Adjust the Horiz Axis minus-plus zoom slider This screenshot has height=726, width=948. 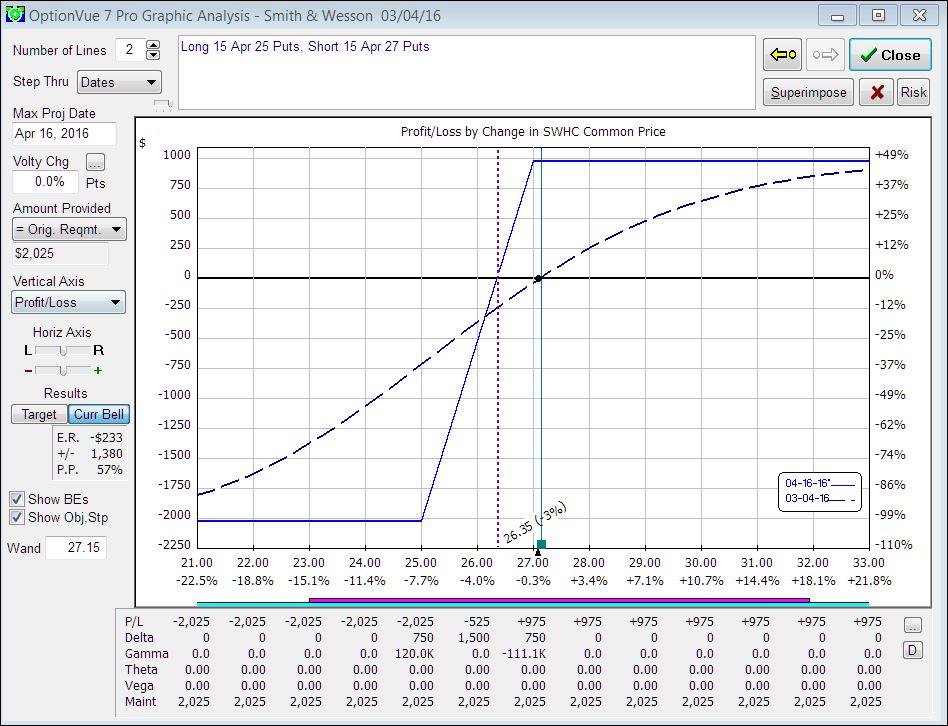63,370
